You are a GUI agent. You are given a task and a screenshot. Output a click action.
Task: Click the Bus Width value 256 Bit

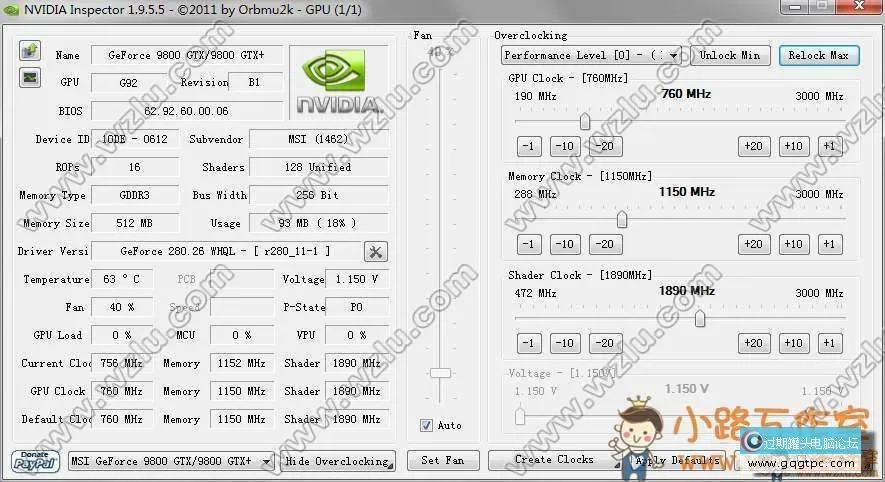click(x=319, y=195)
